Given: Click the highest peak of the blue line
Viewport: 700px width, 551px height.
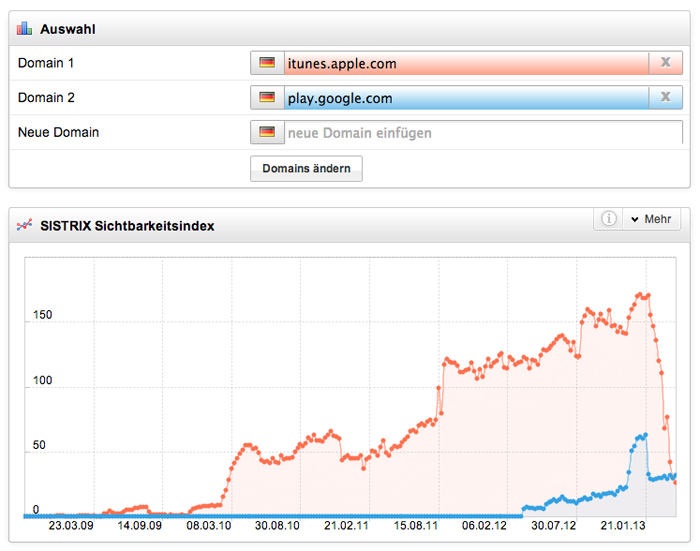Looking at the screenshot, I should click(646, 435).
